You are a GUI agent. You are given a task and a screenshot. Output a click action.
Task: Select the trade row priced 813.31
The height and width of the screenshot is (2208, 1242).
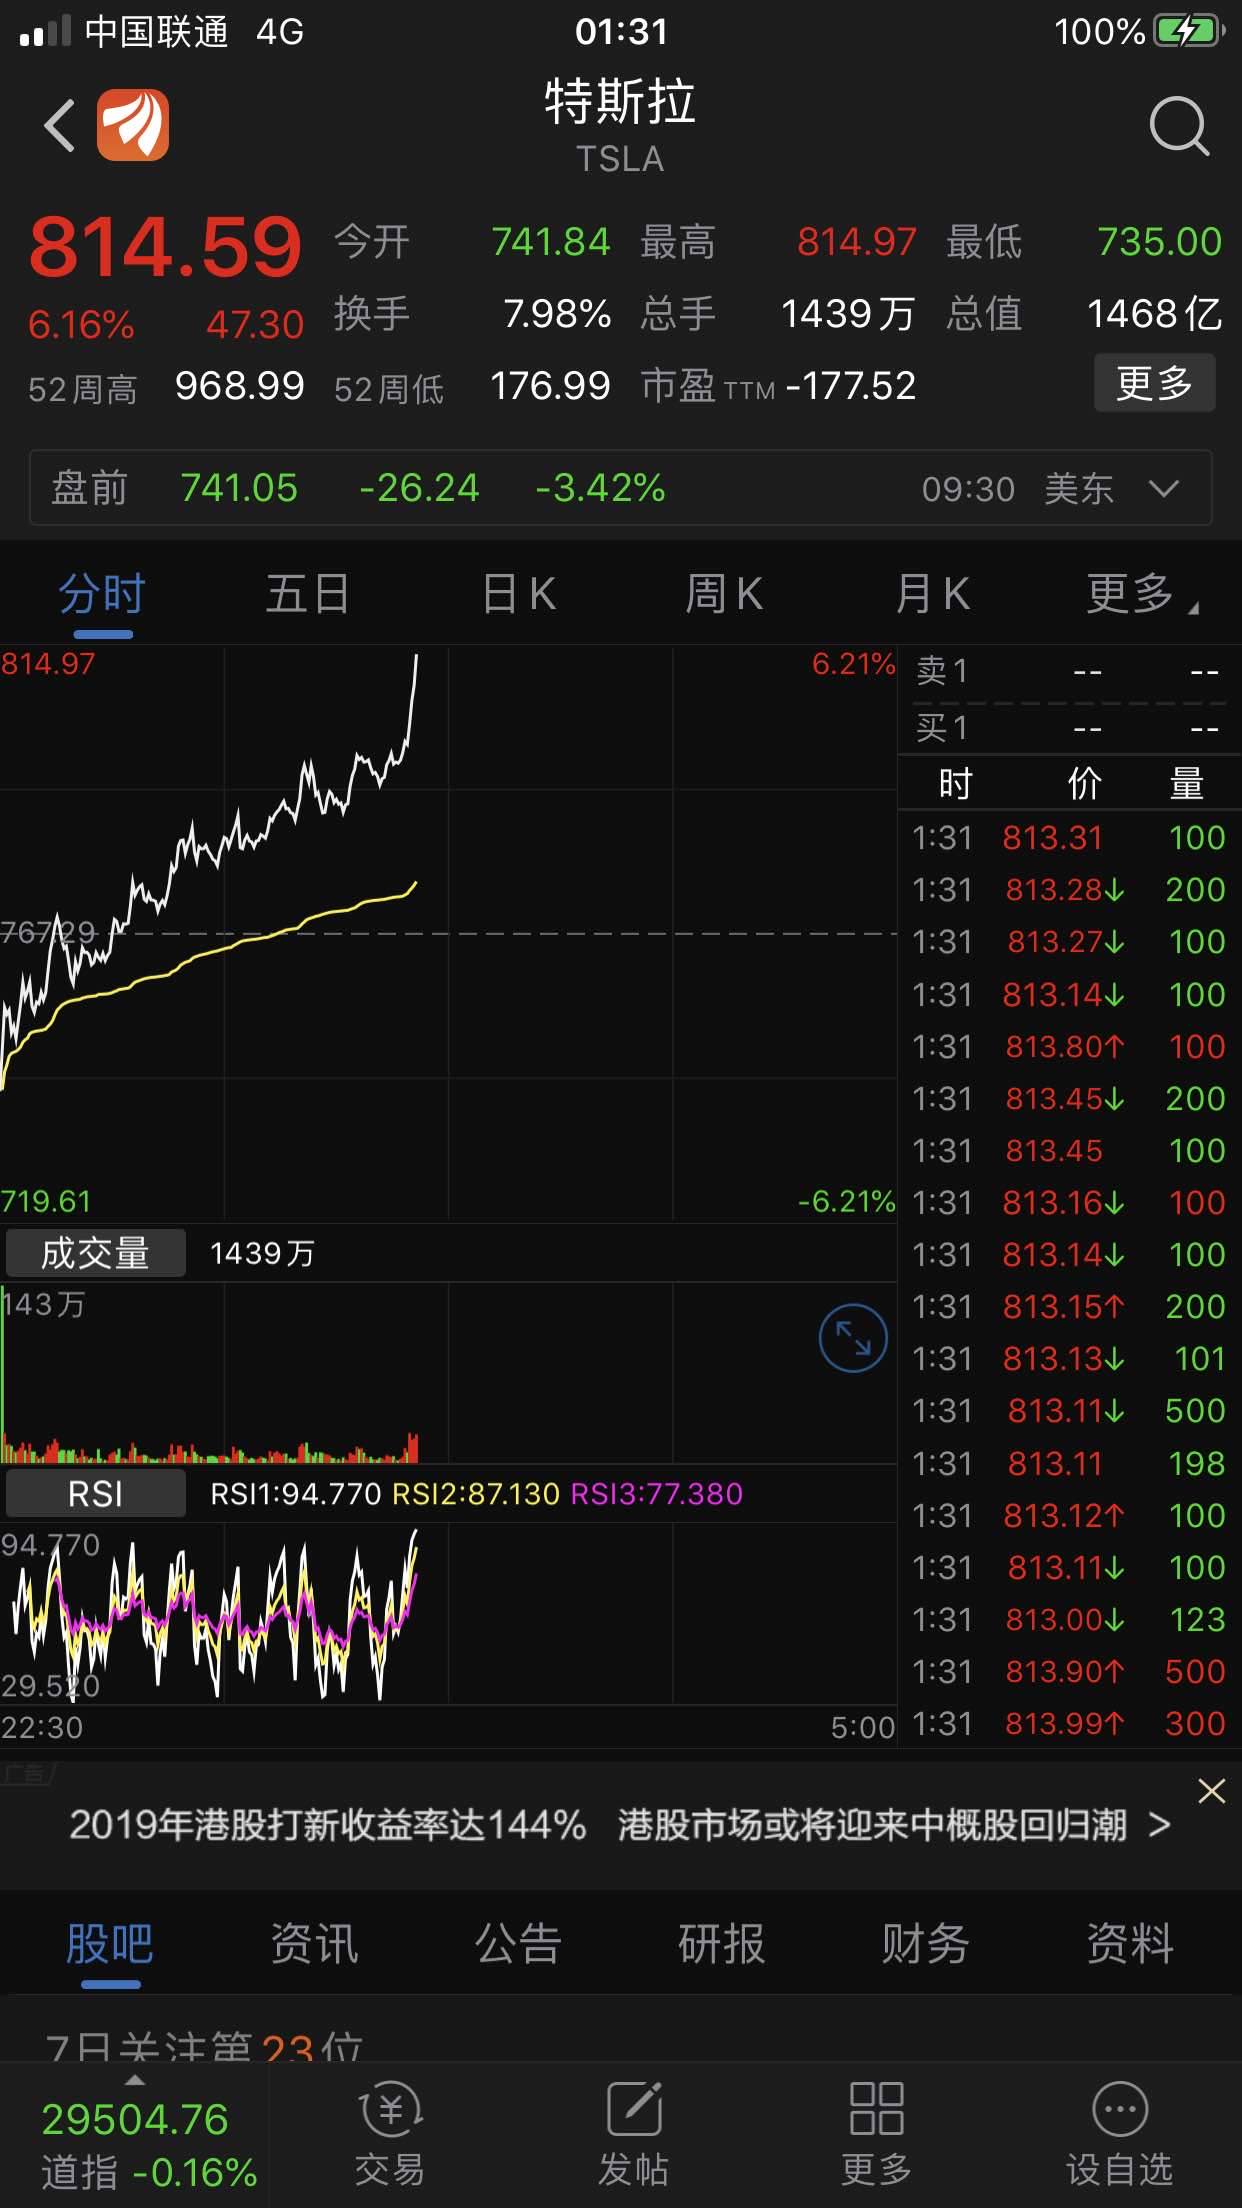(x=1068, y=838)
